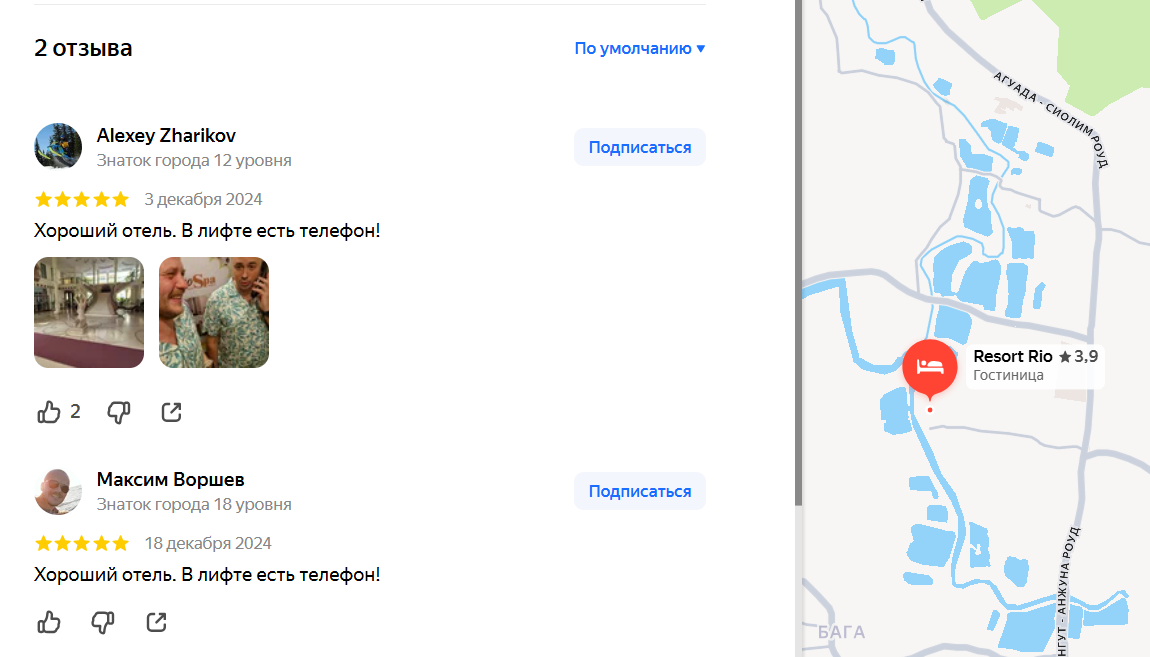Click the reviews panel vertical scrollbar
The image size is (1150, 657).
coord(798,253)
